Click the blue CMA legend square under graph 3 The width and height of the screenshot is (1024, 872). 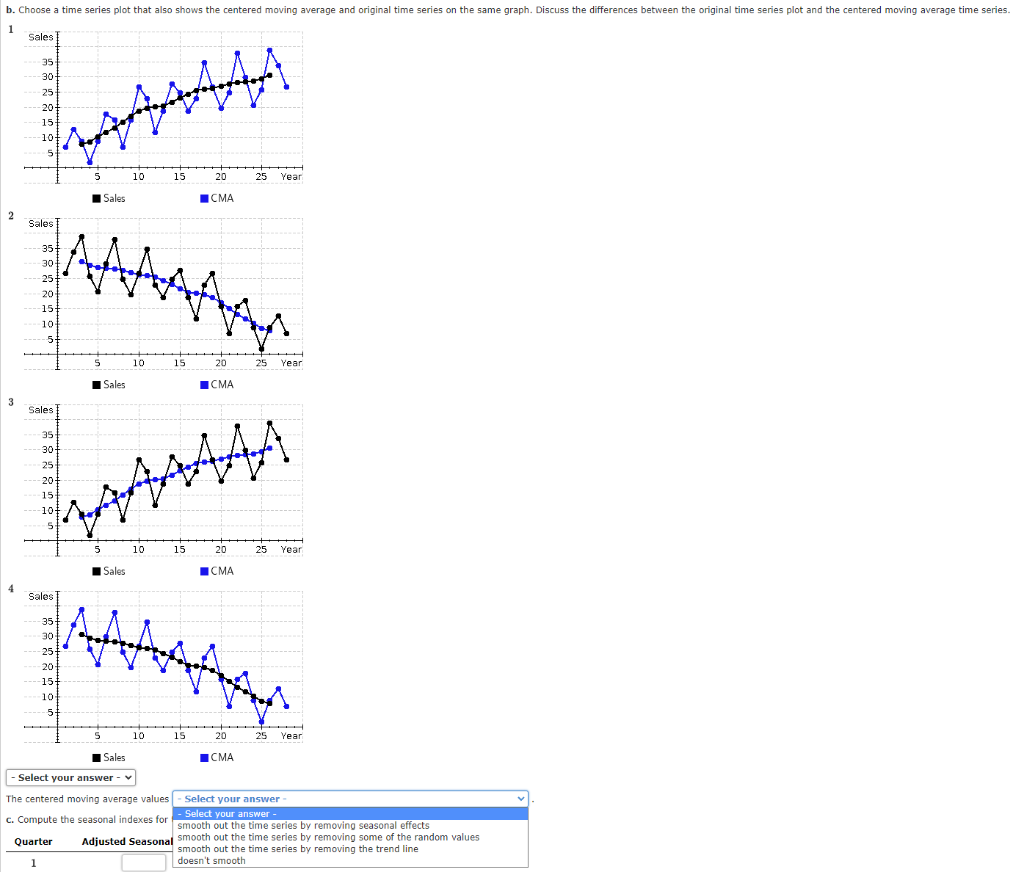point(205,571)
